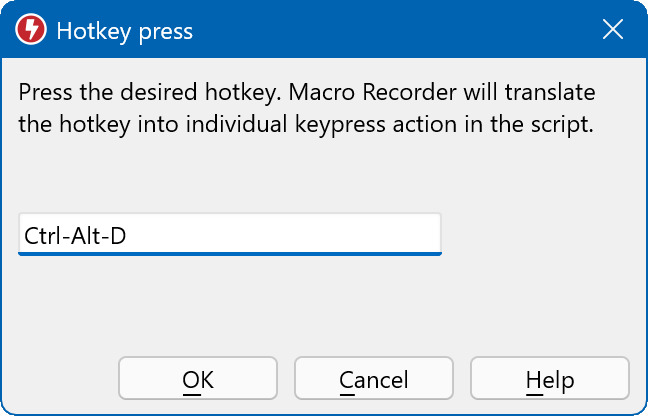
Task: Accept Ctrl-Alt-D by clicking OK
Action: [x=197, y=380]
